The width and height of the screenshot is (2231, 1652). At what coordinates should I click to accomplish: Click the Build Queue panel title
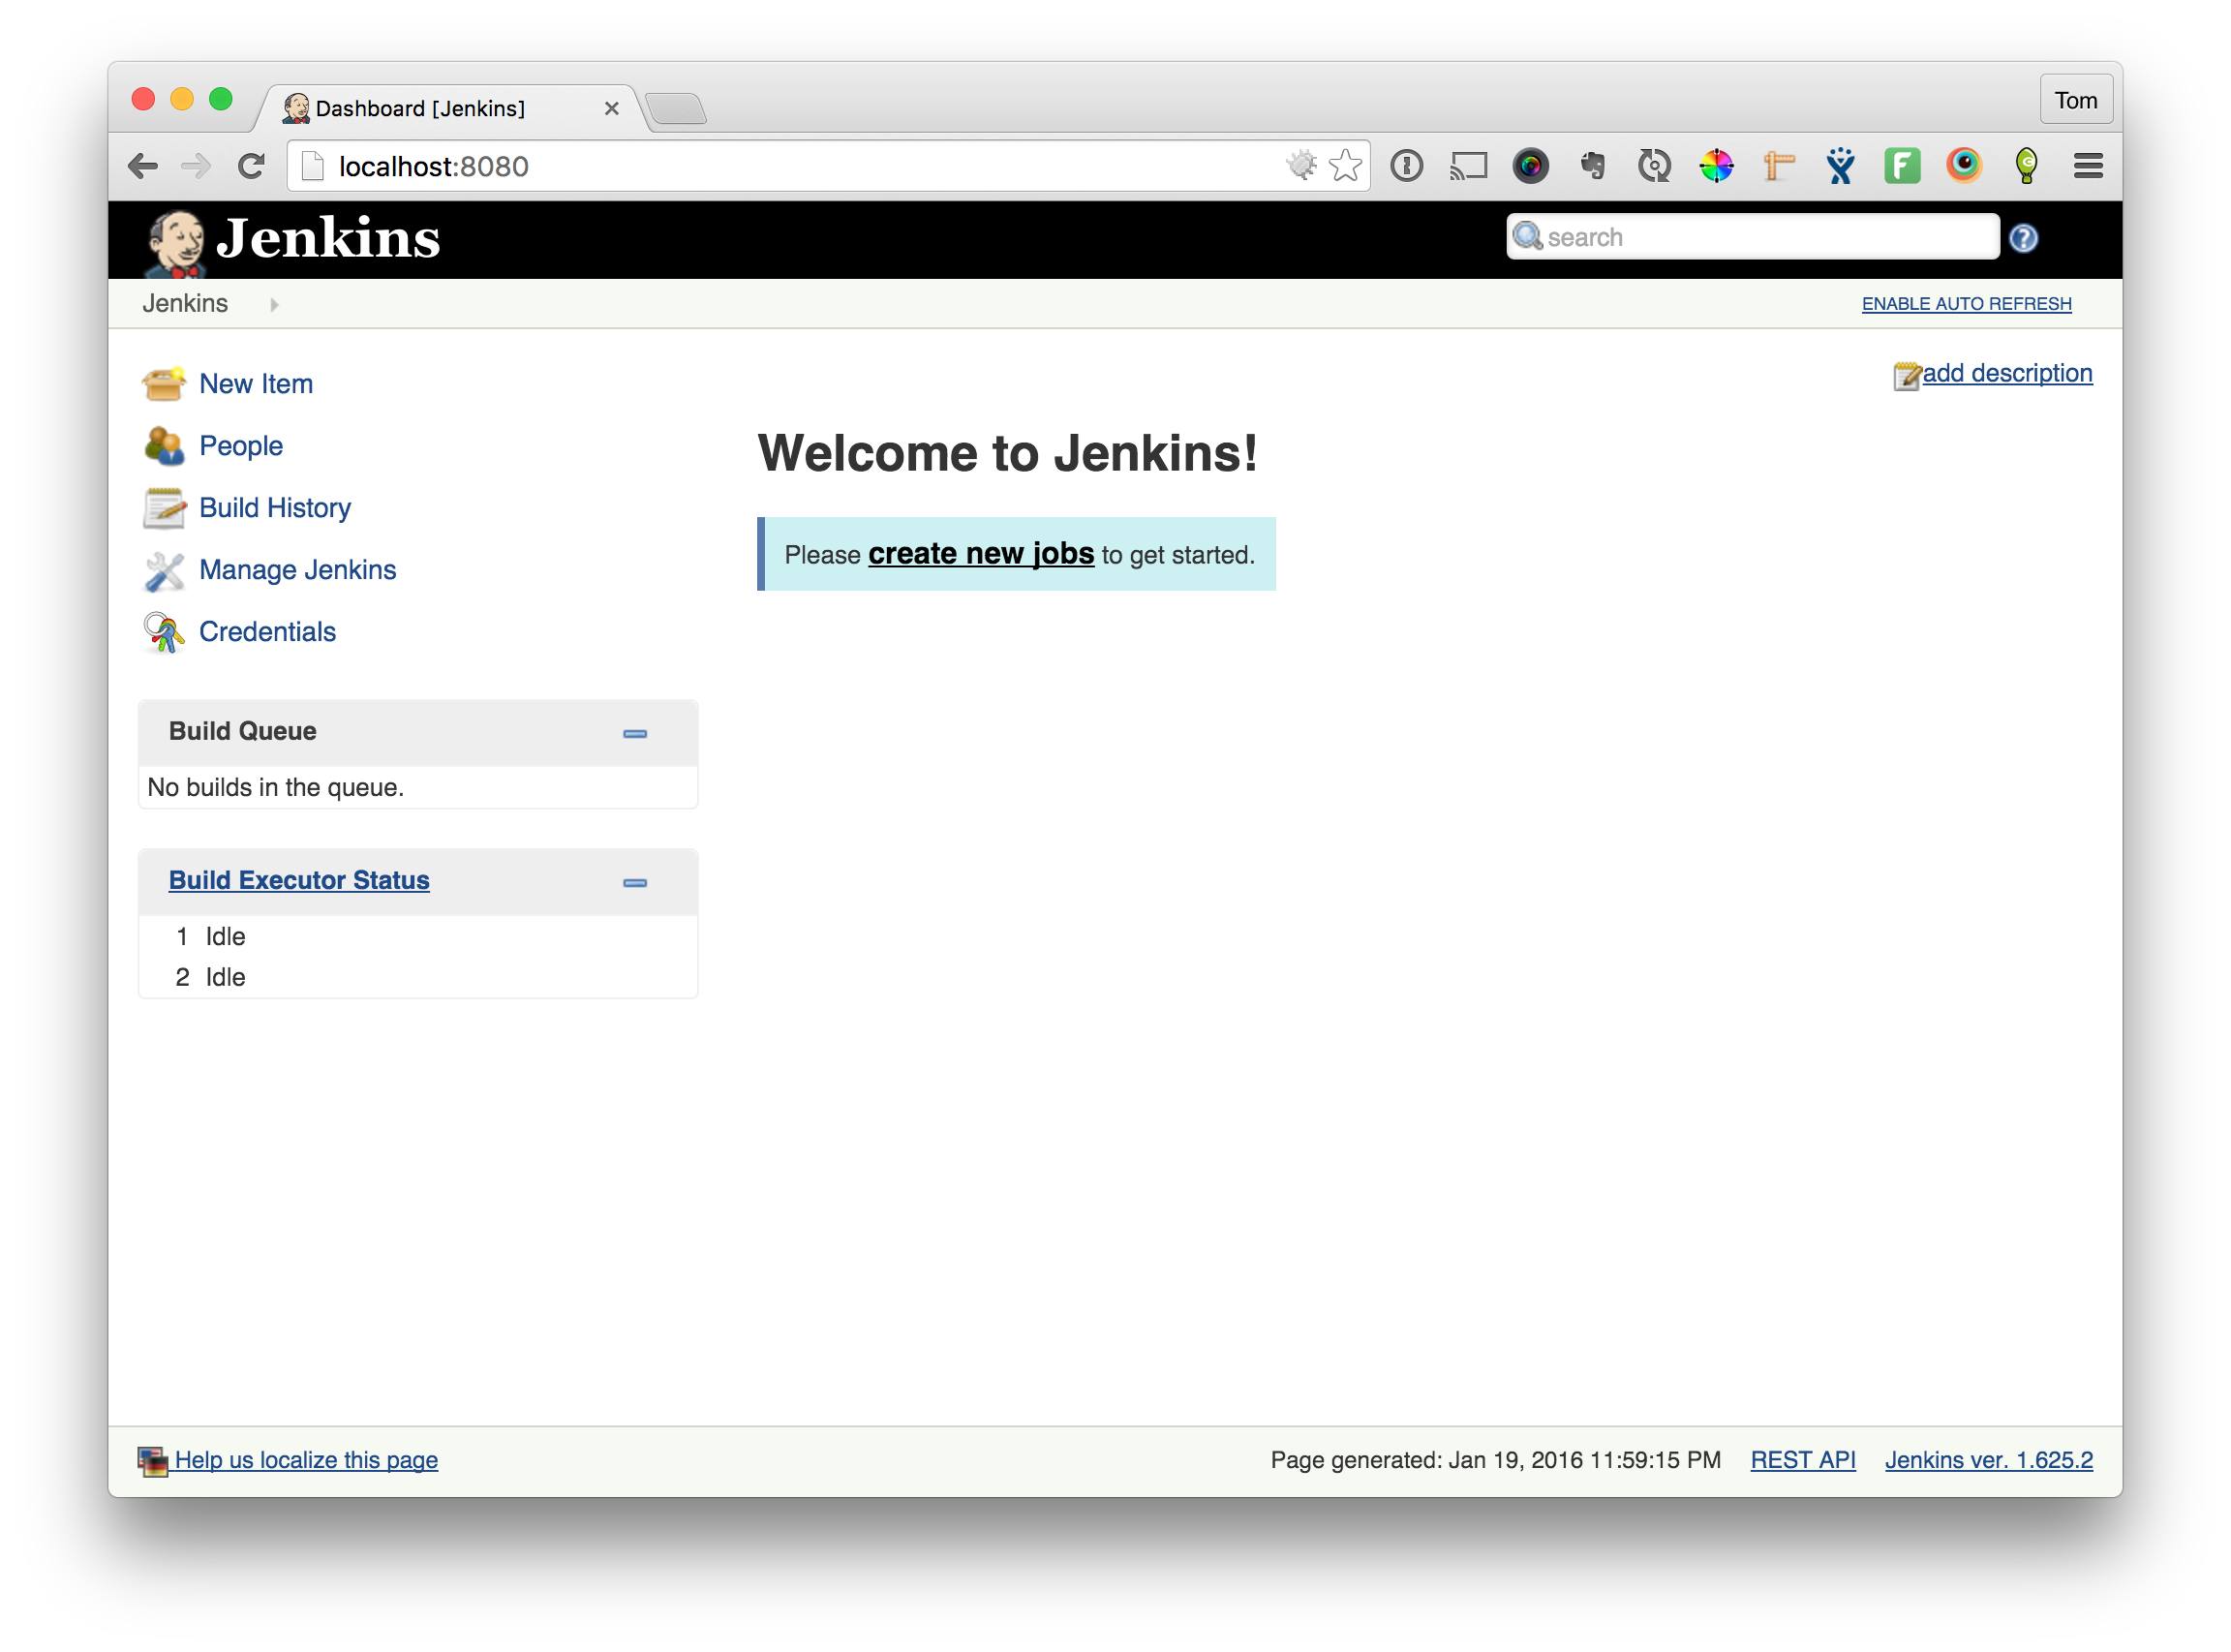(x=243, y=731)
